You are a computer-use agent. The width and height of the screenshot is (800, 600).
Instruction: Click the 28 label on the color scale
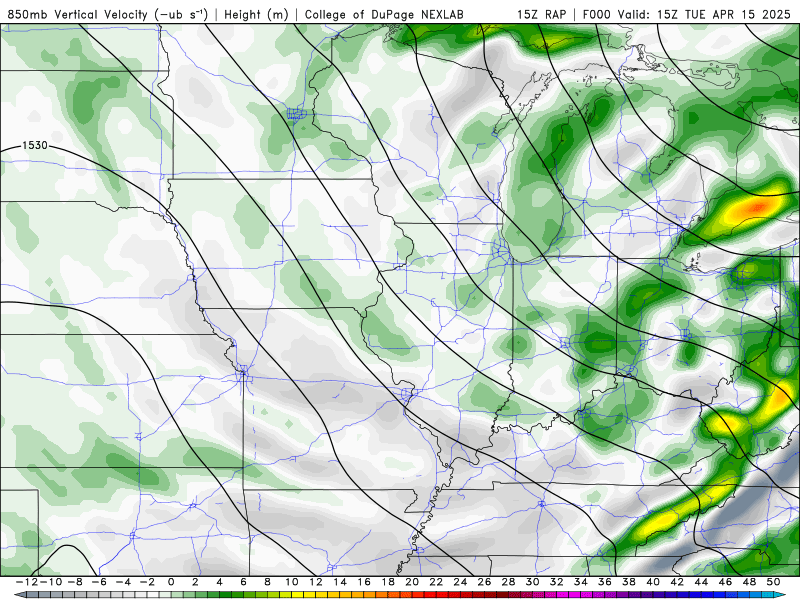(508, 582)
